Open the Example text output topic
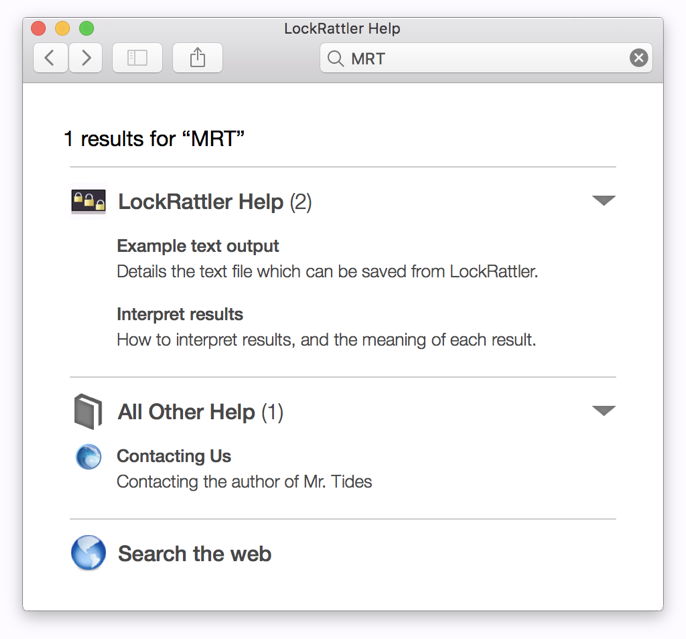The image size is (686, 639). click(198, 246)
